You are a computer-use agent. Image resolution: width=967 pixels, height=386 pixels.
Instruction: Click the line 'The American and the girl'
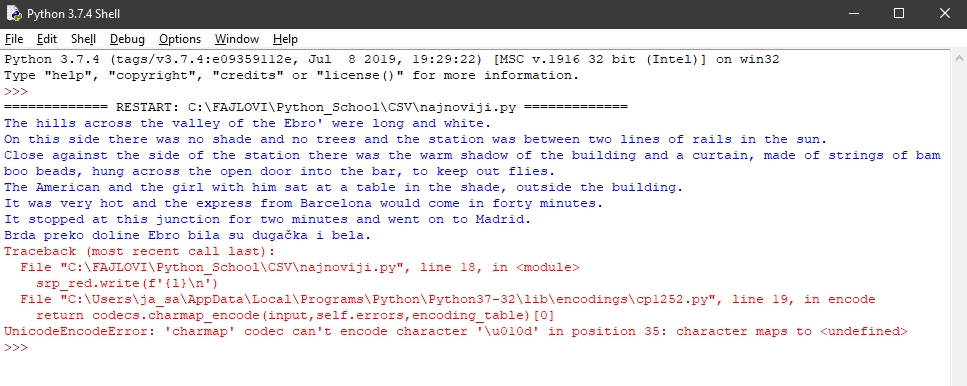[344, 187]
